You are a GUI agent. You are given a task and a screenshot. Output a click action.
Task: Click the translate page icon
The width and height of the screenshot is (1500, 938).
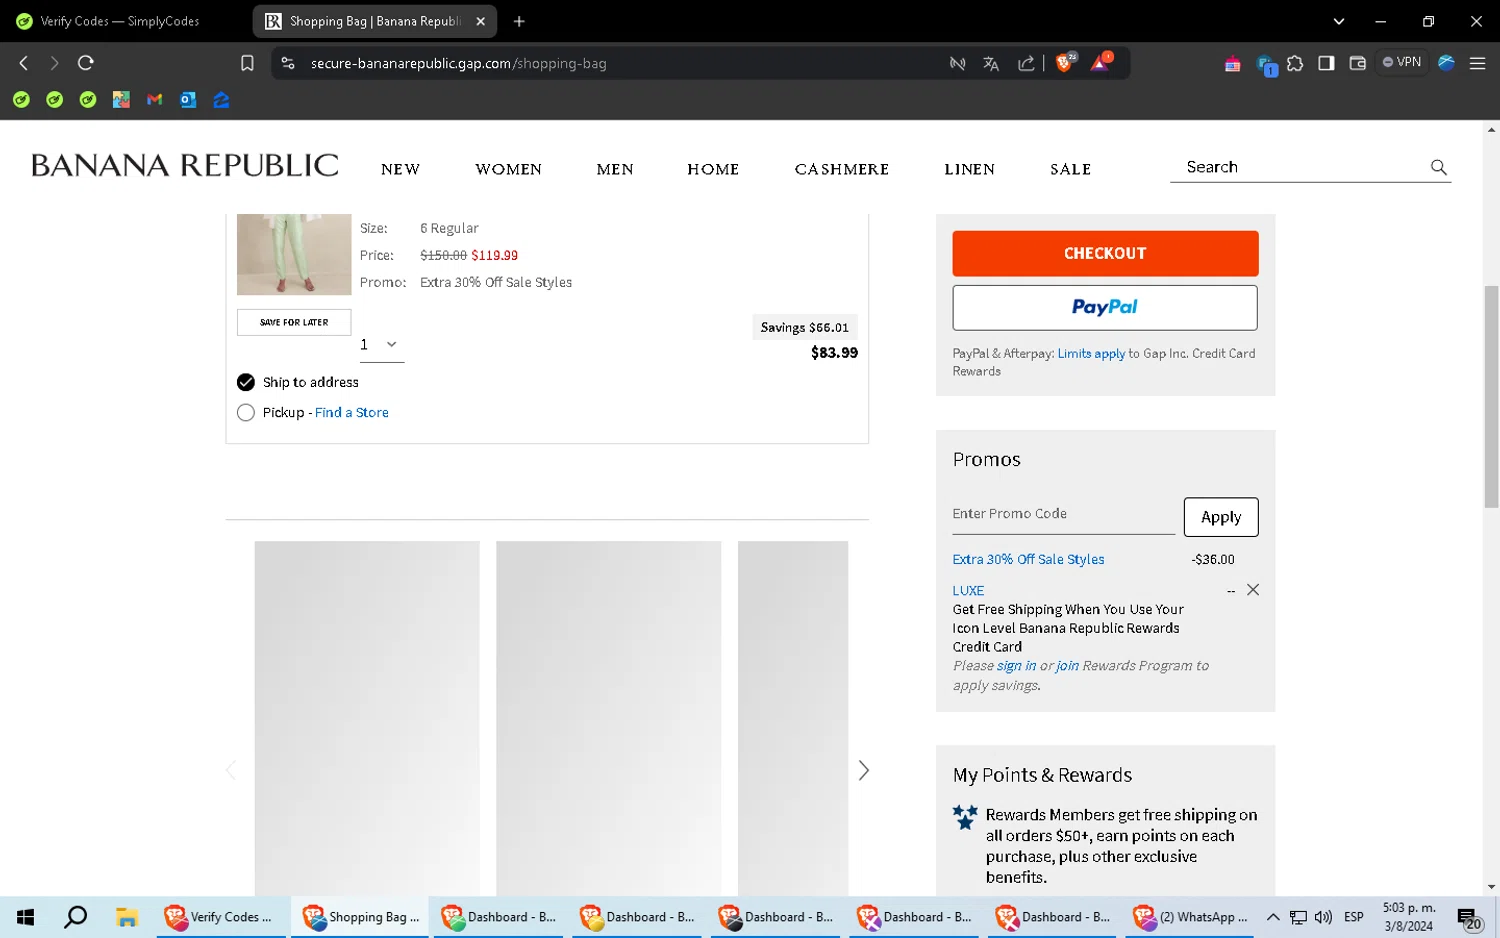991,63
